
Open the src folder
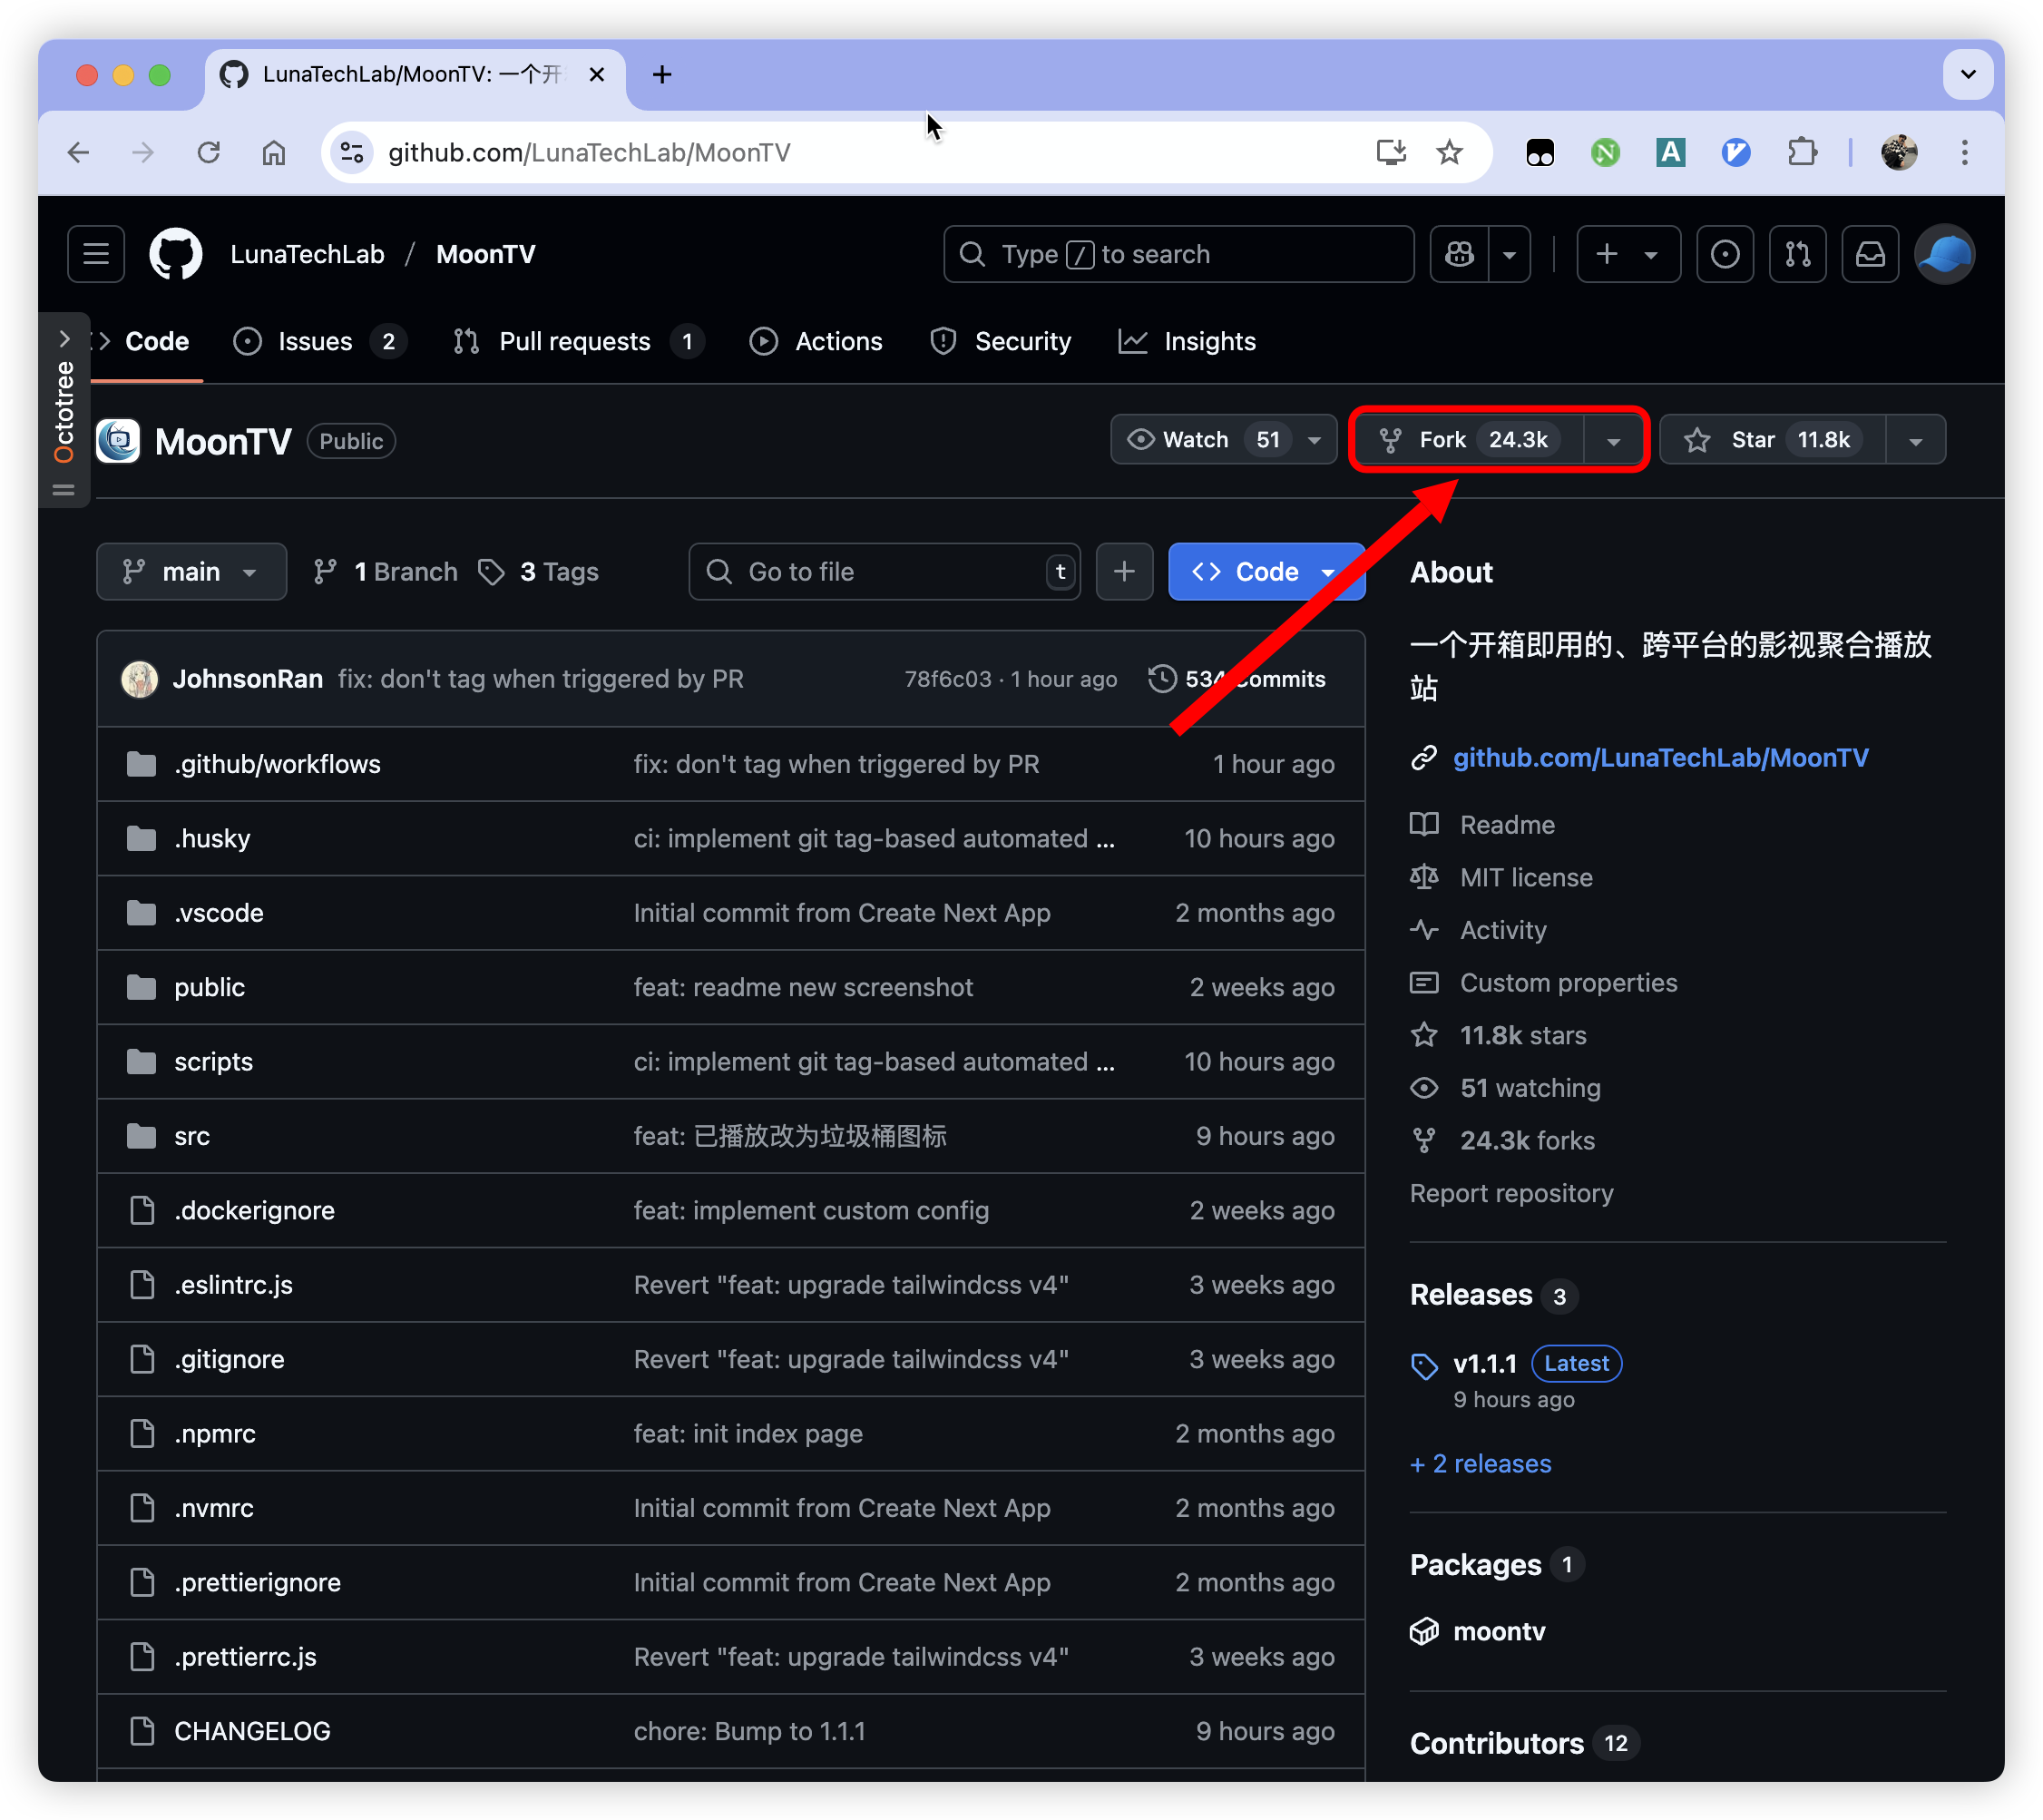192,1136
